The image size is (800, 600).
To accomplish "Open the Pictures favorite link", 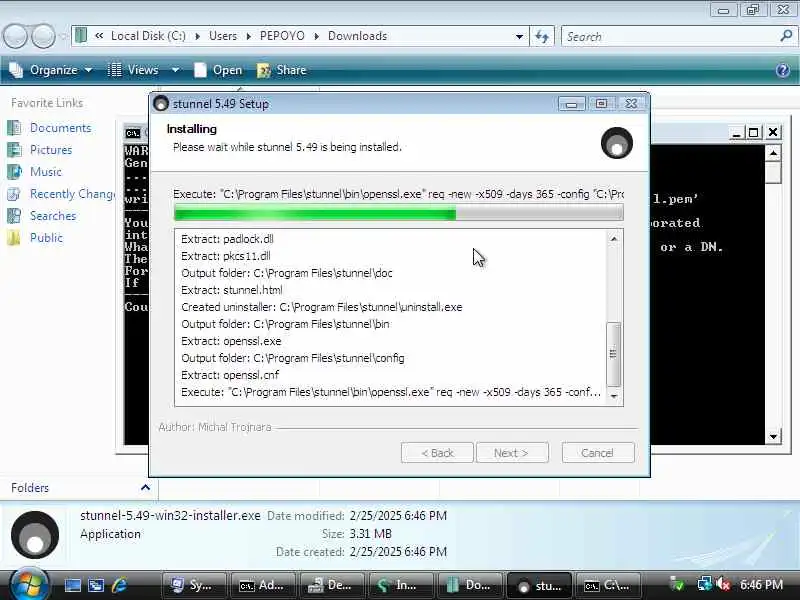I will pyautogui.click(x=51, y=150).
